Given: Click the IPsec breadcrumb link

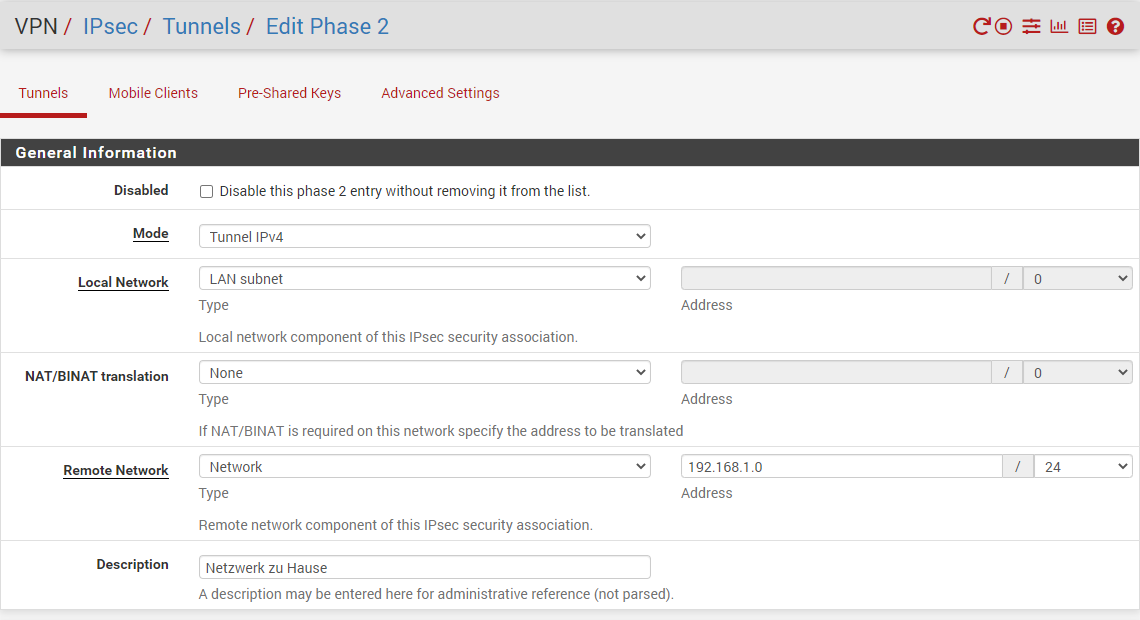Looking at the screenshot, I should click(110, 26).
